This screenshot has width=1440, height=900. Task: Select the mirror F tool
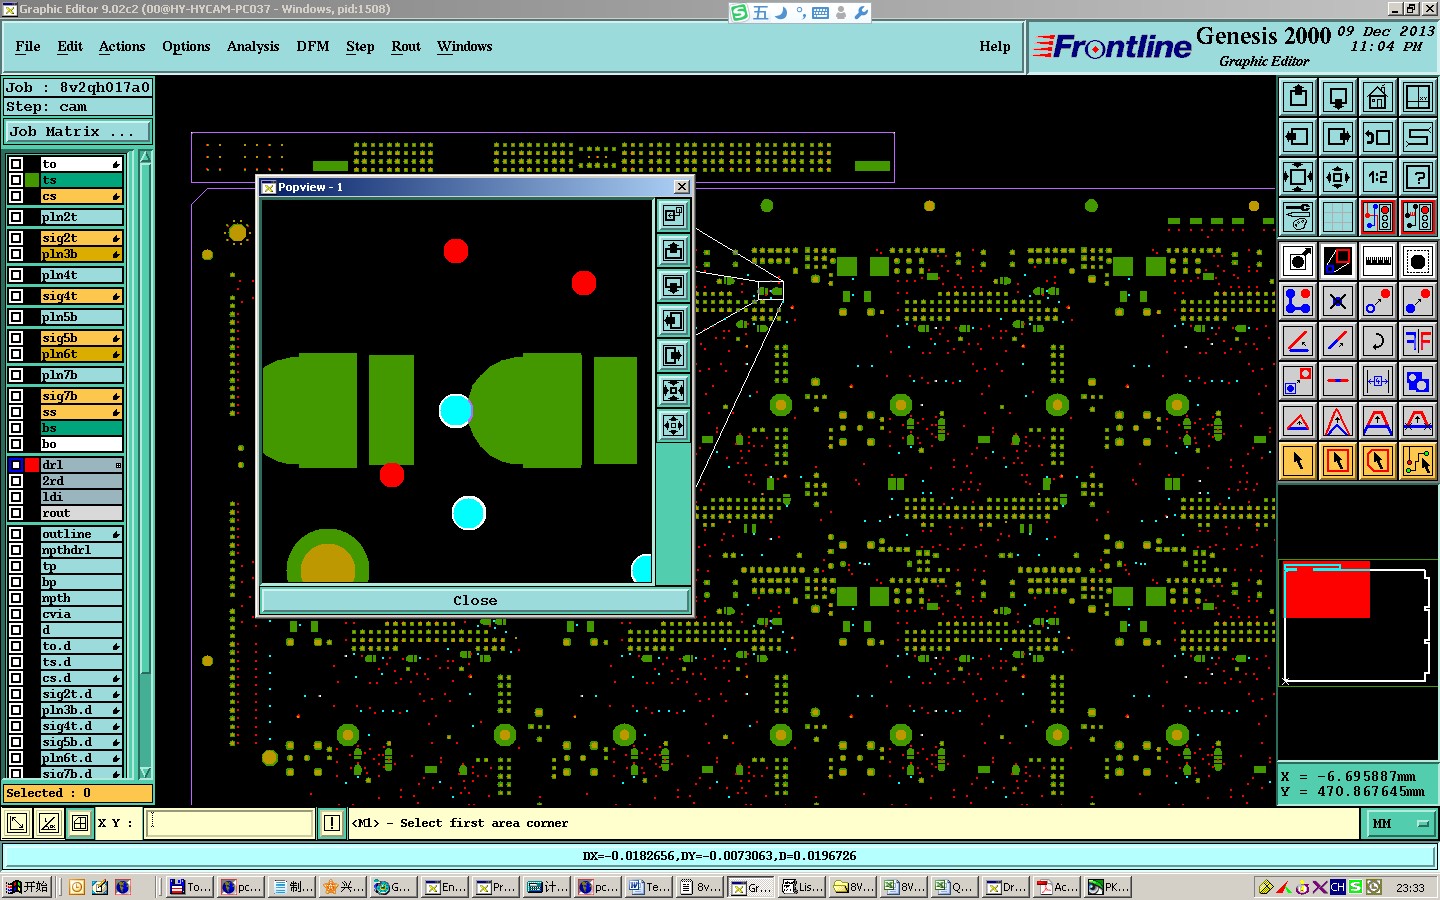click(1418, 341)
